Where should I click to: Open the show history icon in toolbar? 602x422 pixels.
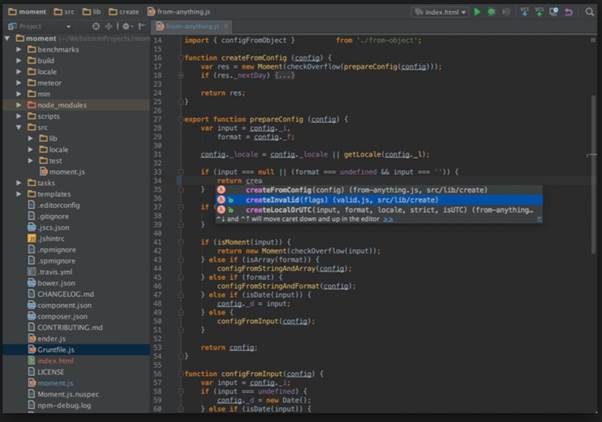554,12
